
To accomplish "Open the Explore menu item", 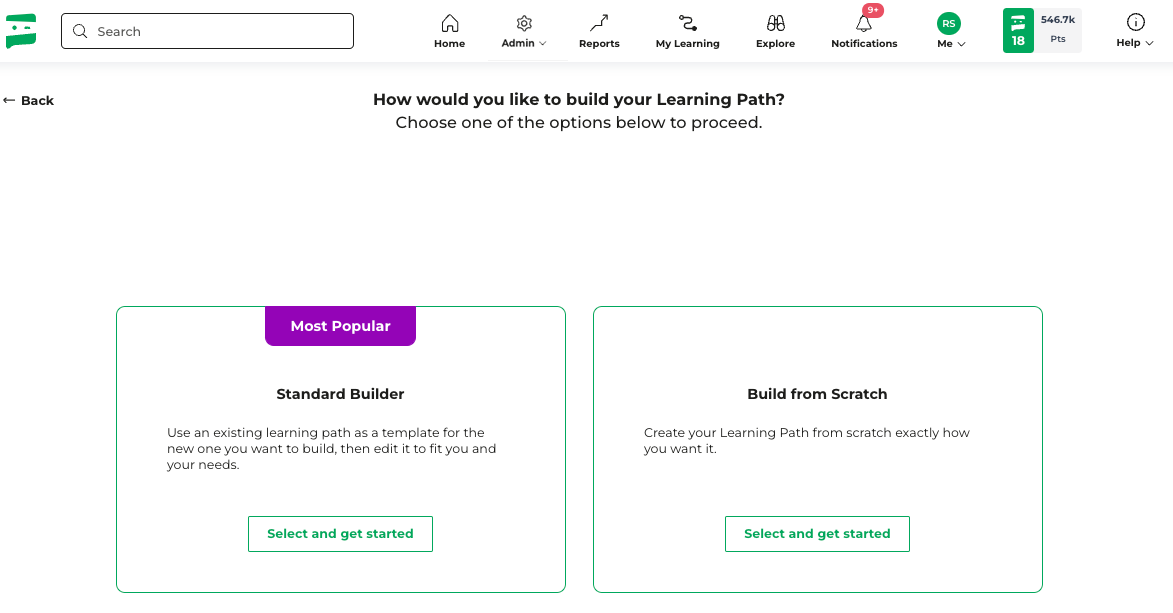I will point(775,43).
